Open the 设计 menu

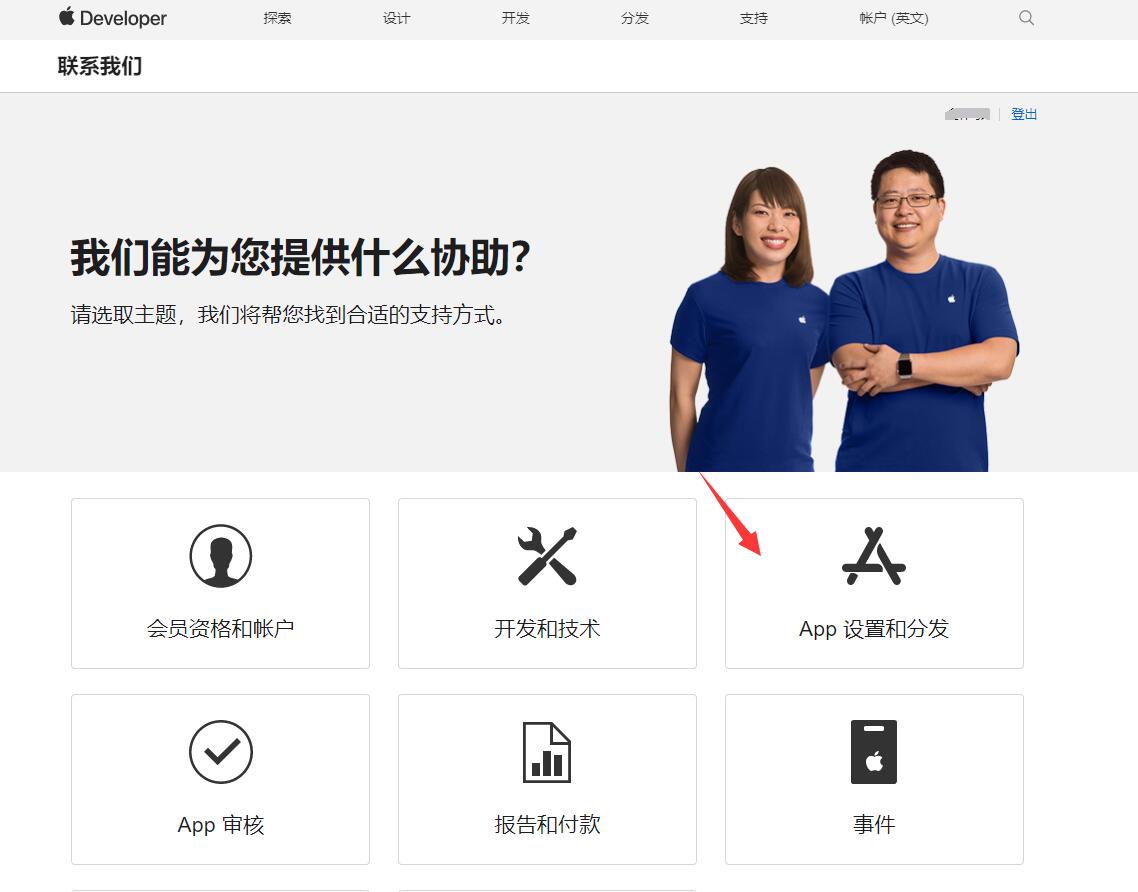[396, 18]
